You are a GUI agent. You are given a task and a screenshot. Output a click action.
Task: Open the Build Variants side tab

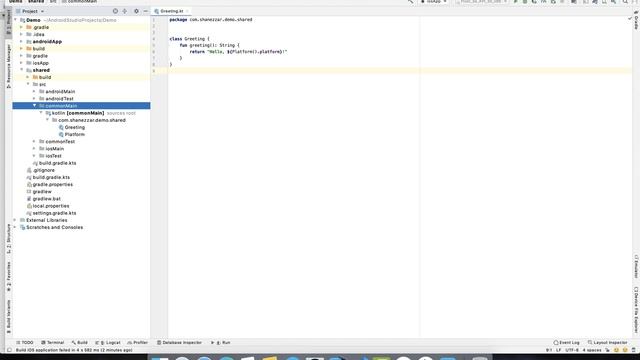(9, 316)
